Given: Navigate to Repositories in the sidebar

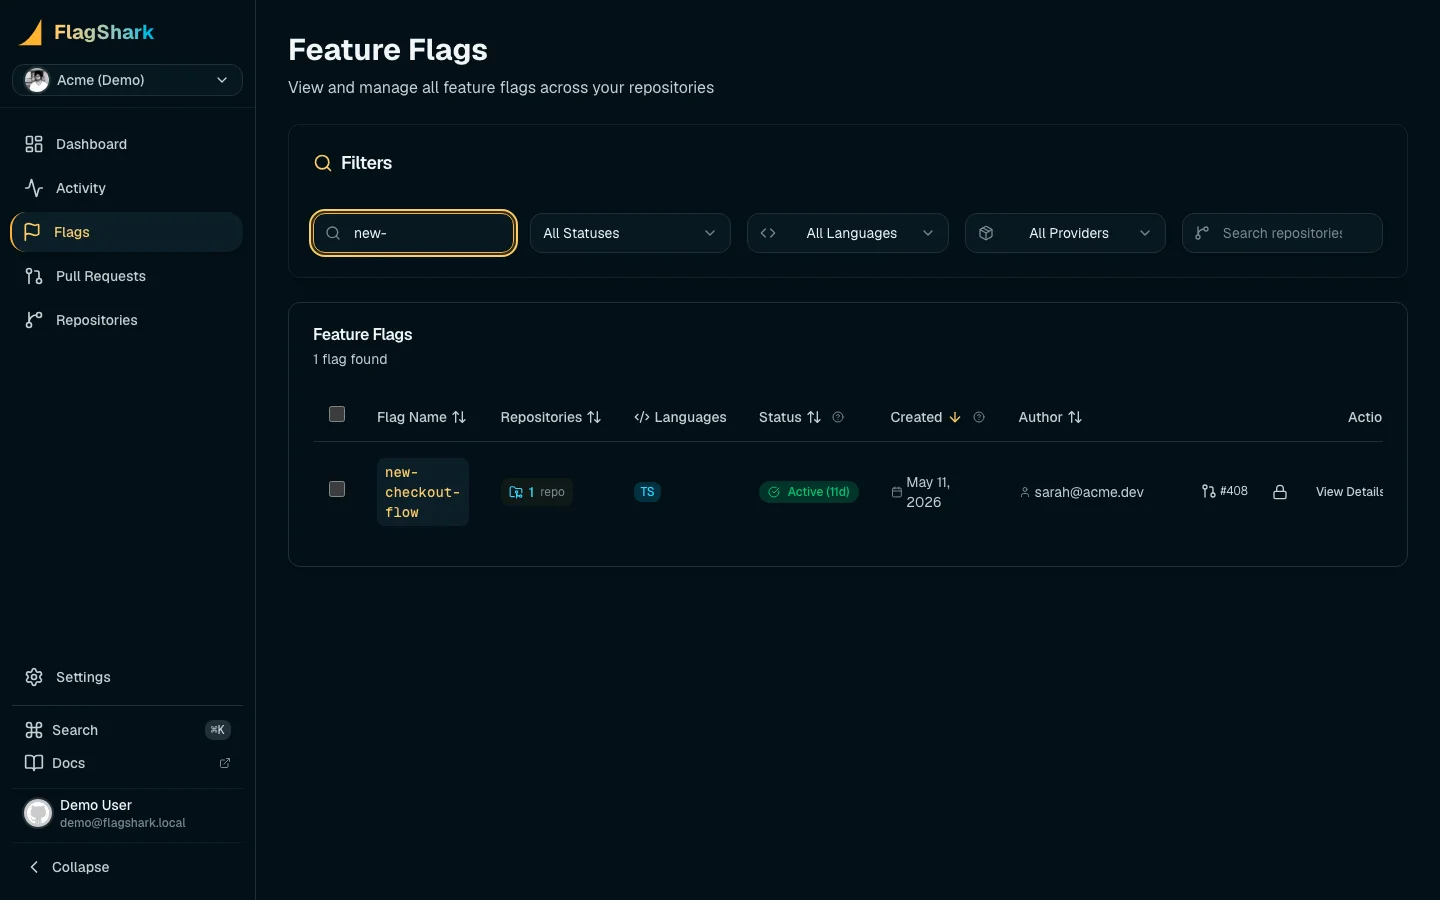Looking at the screenshot, I should [x=127, y=320].
